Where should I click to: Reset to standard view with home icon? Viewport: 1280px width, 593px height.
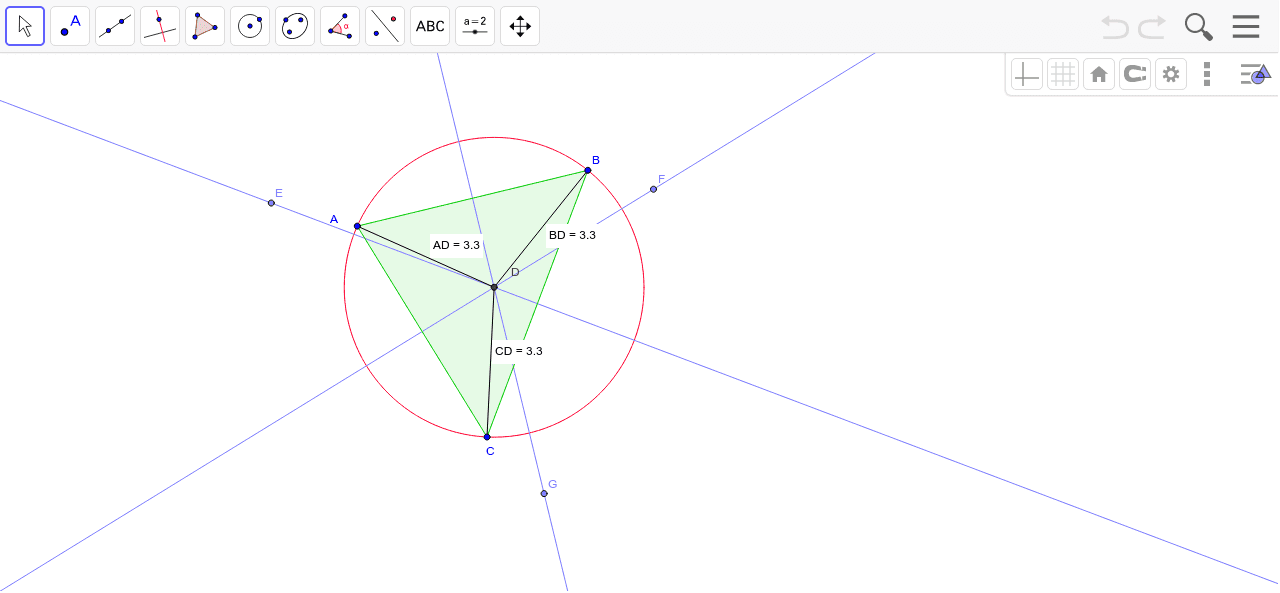(1099, 74)
